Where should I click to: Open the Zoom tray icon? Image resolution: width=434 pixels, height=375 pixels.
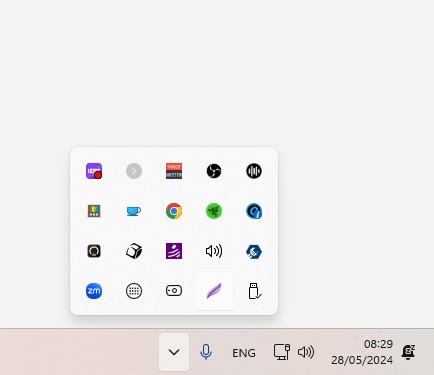click(x=94, y=291)
